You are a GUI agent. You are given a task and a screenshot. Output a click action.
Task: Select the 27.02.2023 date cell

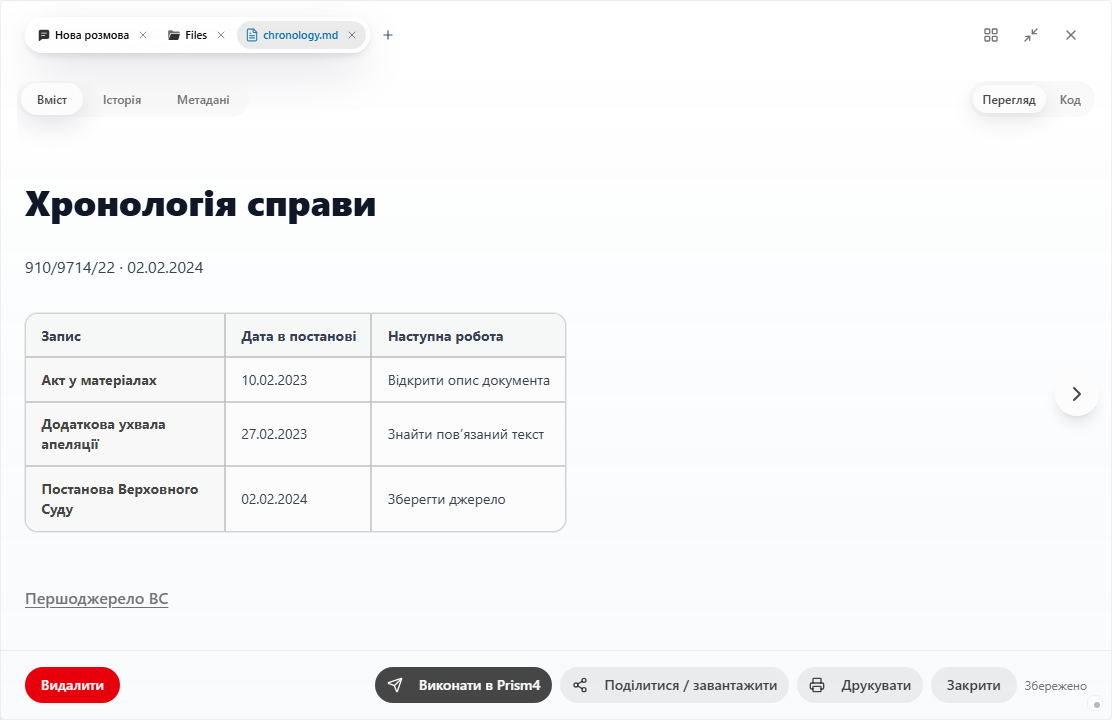(x=298, y=434)
